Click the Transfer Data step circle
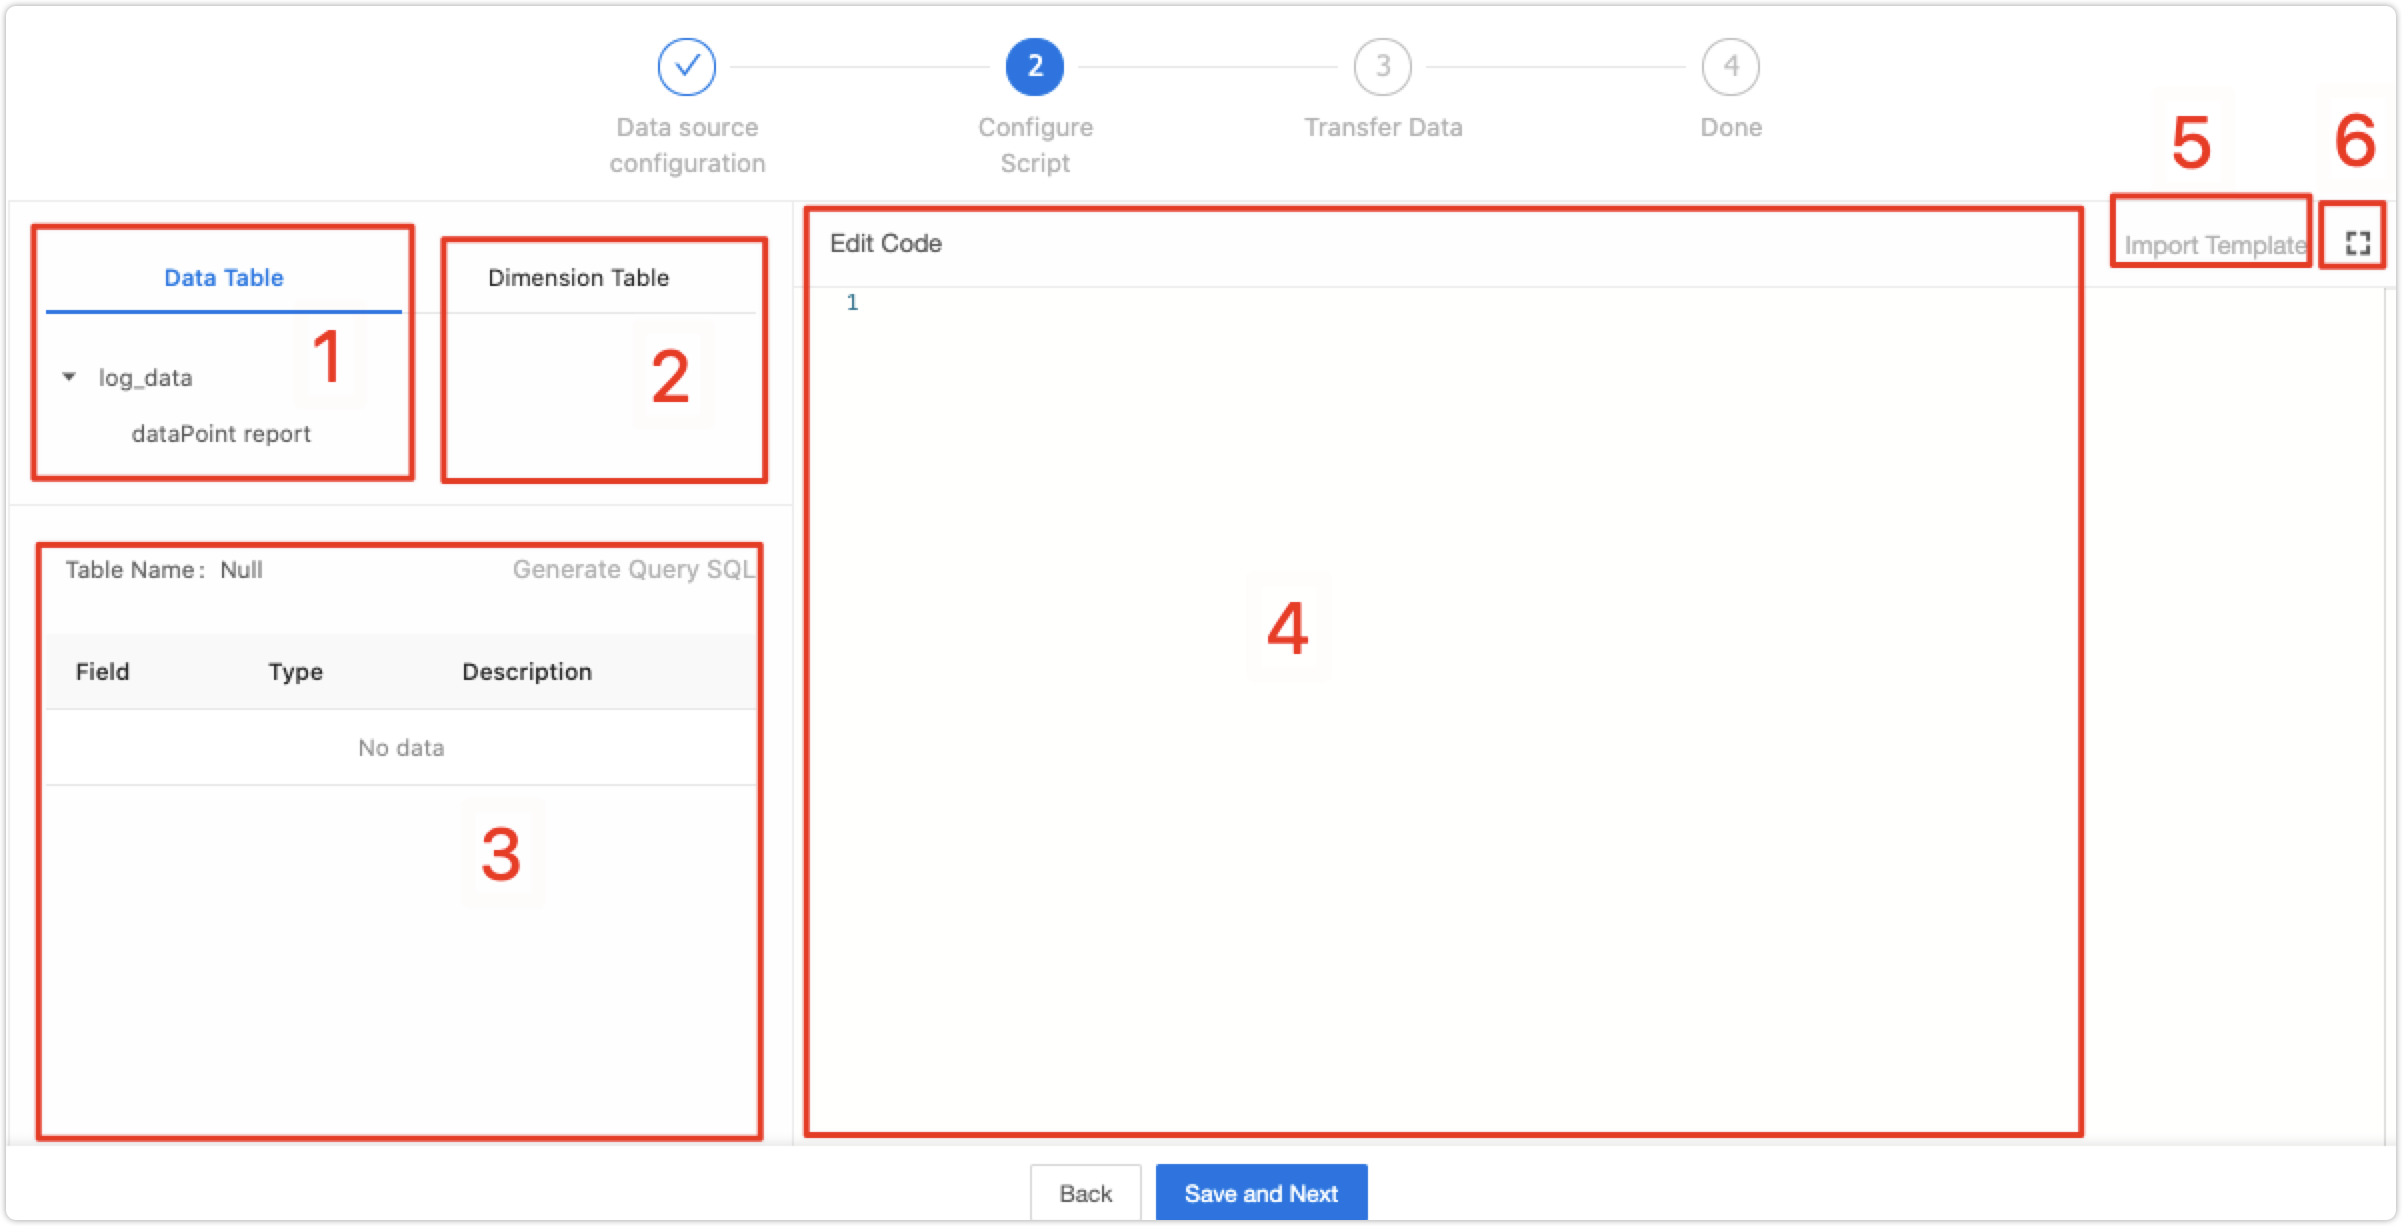Image resolution: width=2402 pixels, height=1226 pixels. pos(1382,66)
